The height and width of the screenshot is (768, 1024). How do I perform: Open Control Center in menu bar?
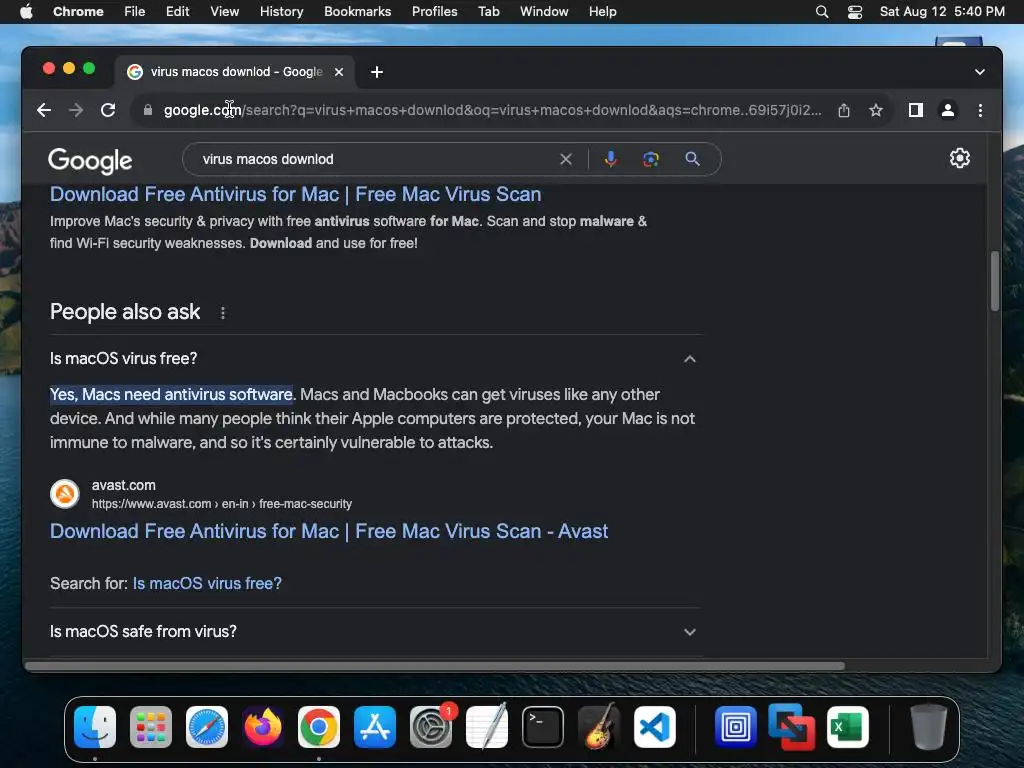pos(855,12)
